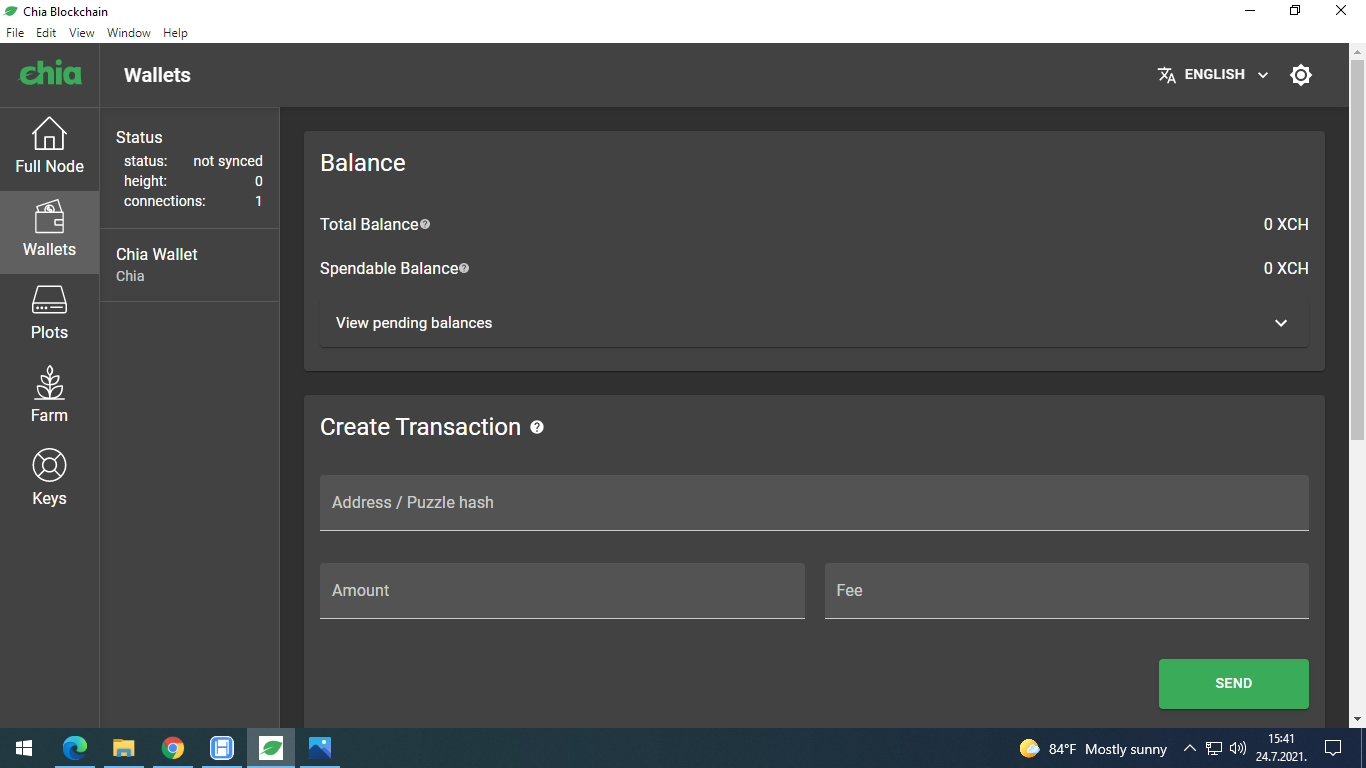
Task: Toggle dark/light theme sun icon
Action: (1300, 75)
